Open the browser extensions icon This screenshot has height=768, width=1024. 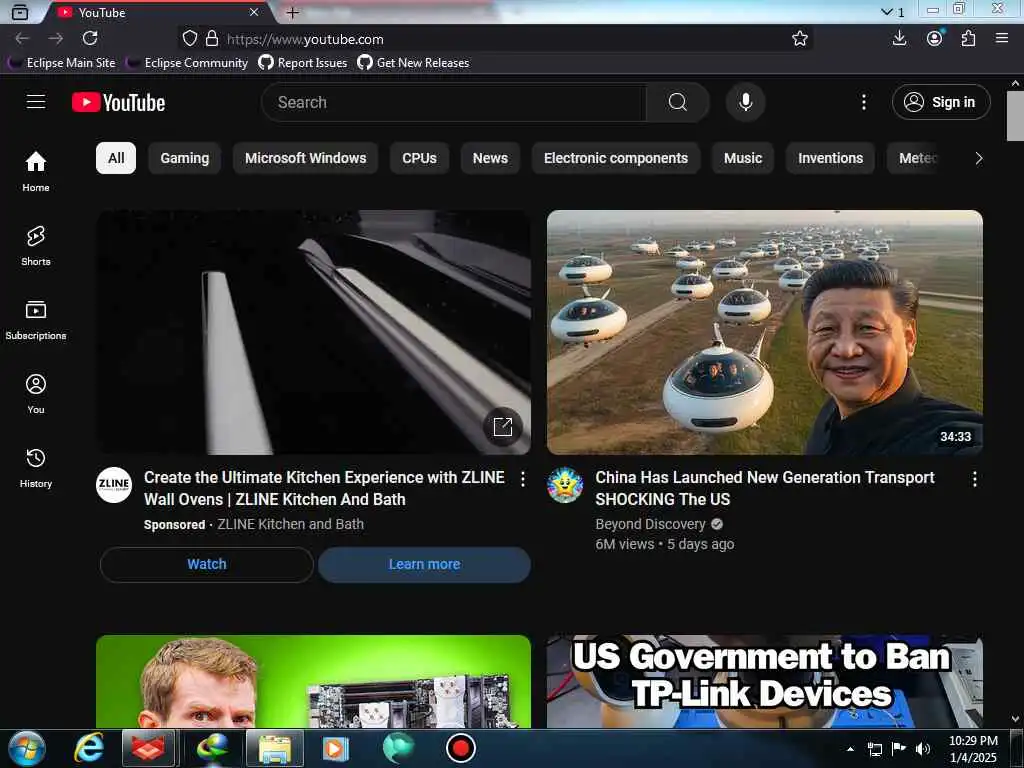968,38
